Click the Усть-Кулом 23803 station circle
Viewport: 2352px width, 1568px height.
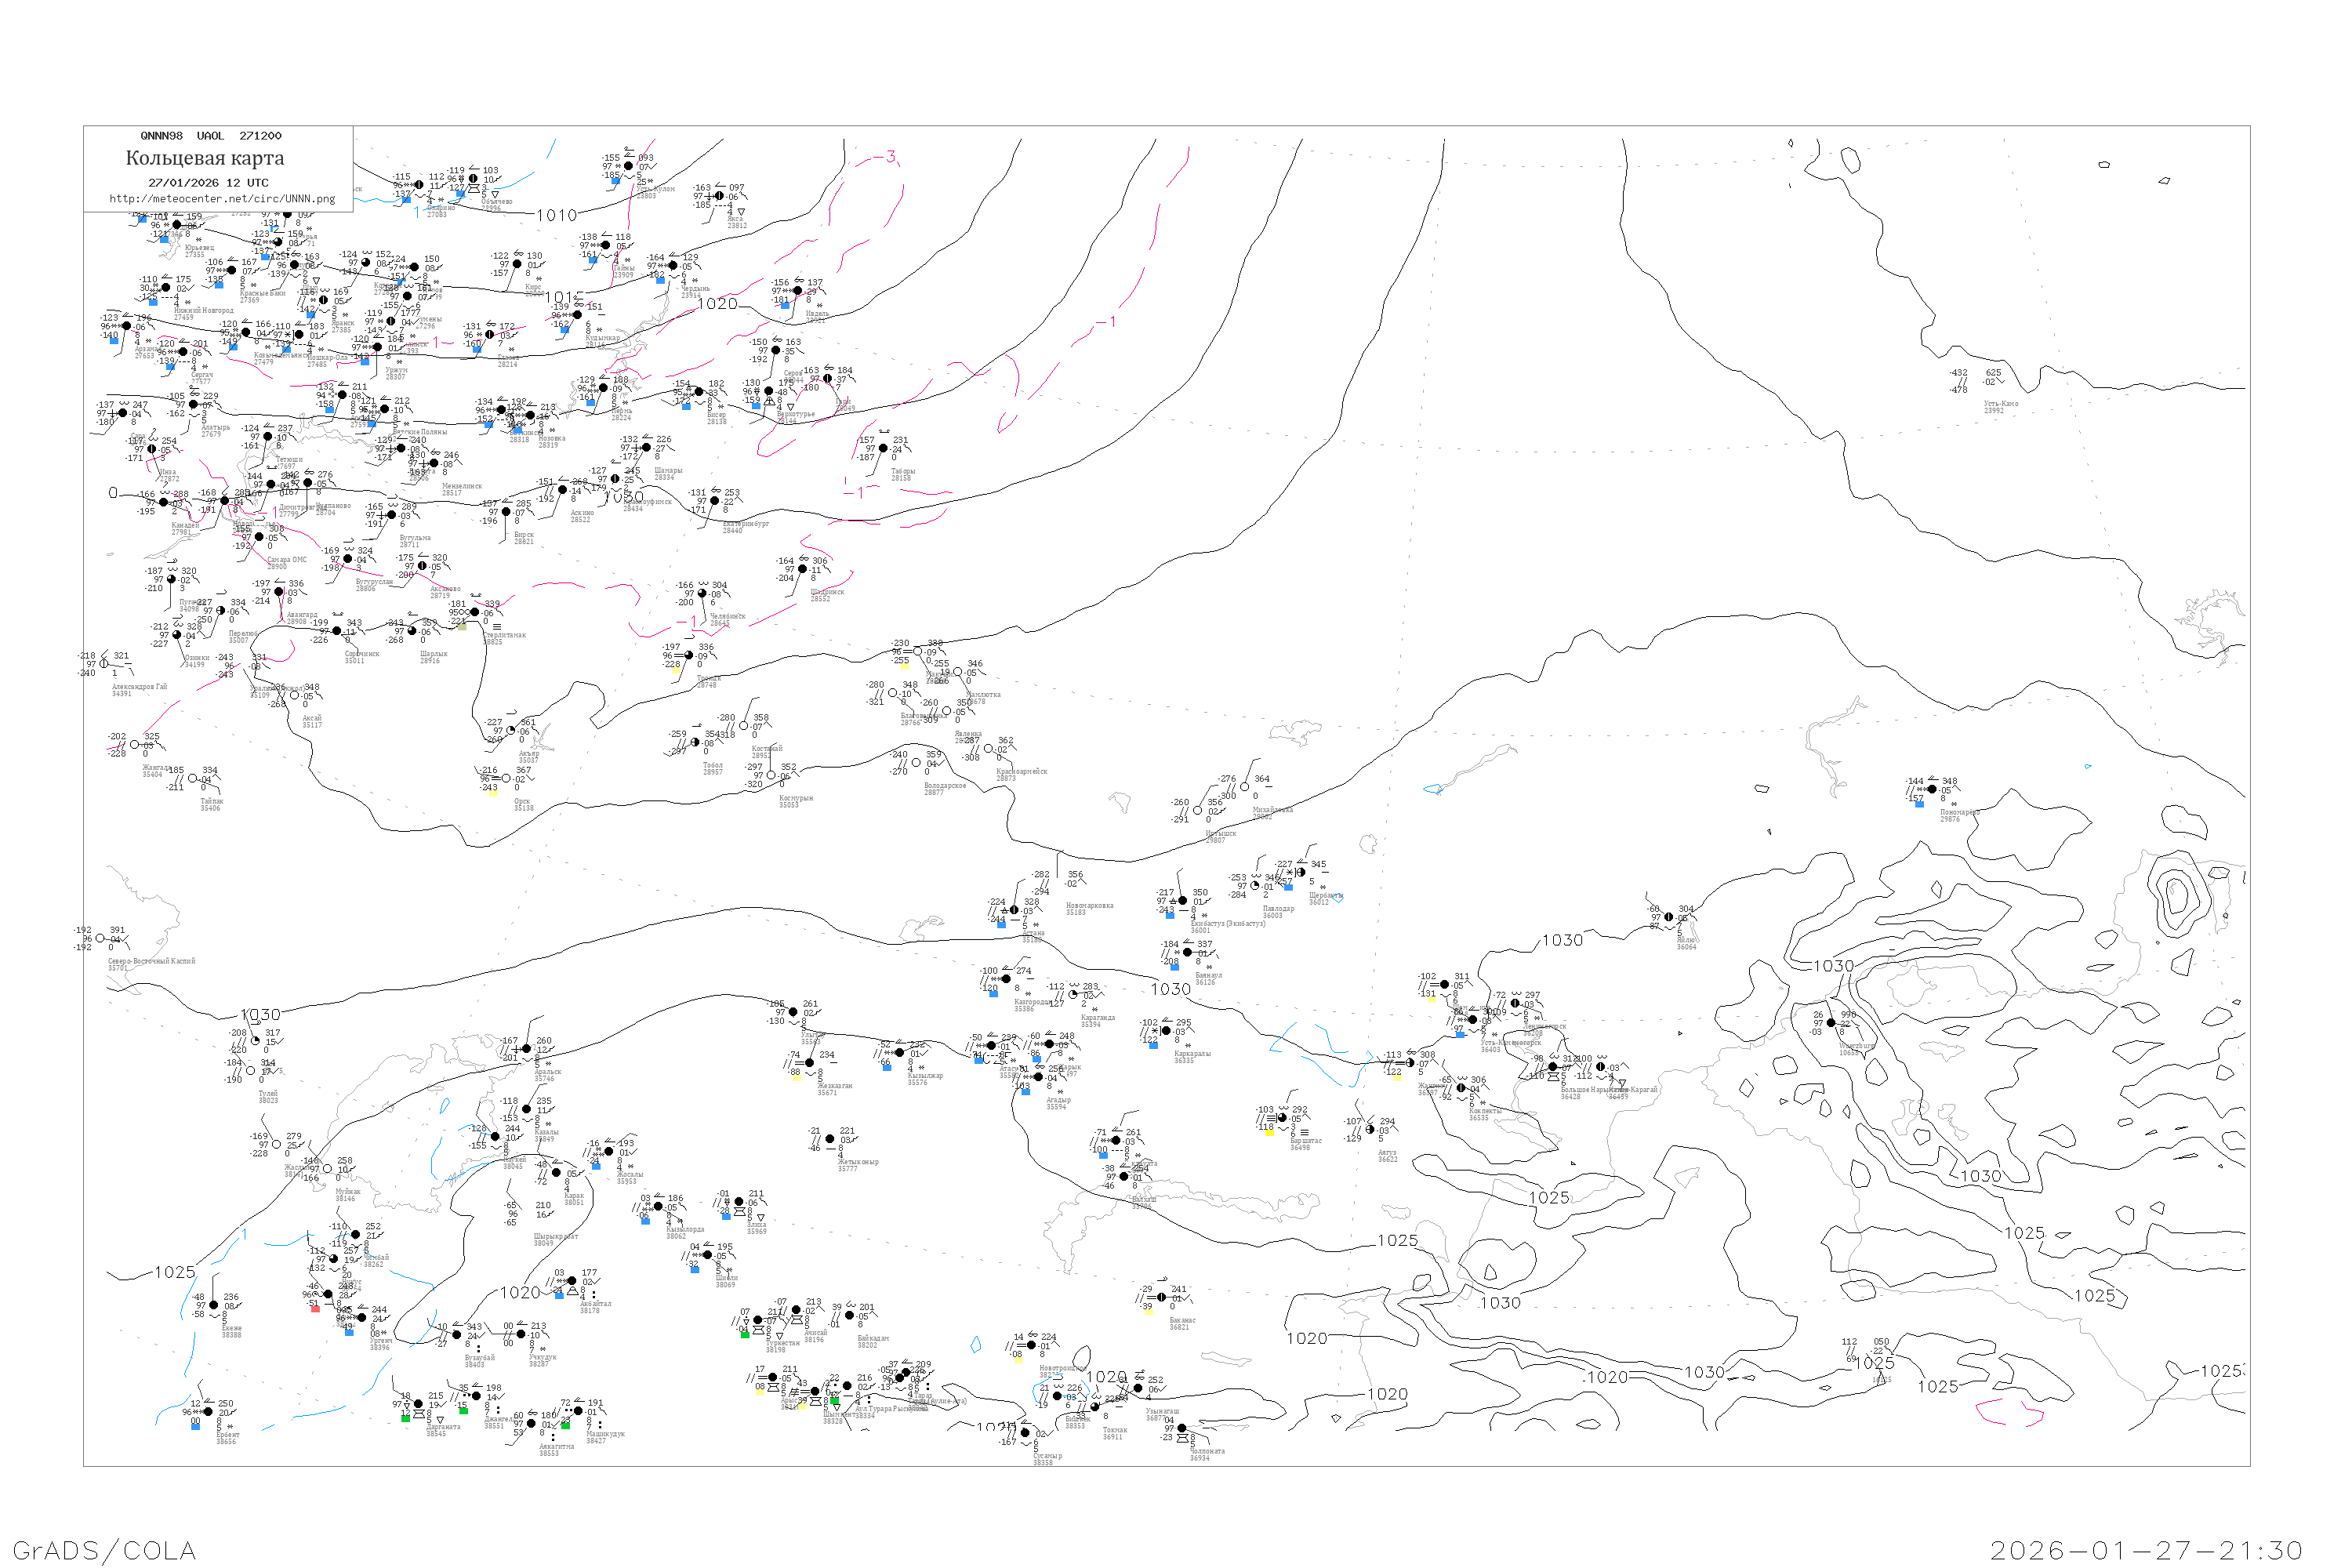click(x=628, y=167)
